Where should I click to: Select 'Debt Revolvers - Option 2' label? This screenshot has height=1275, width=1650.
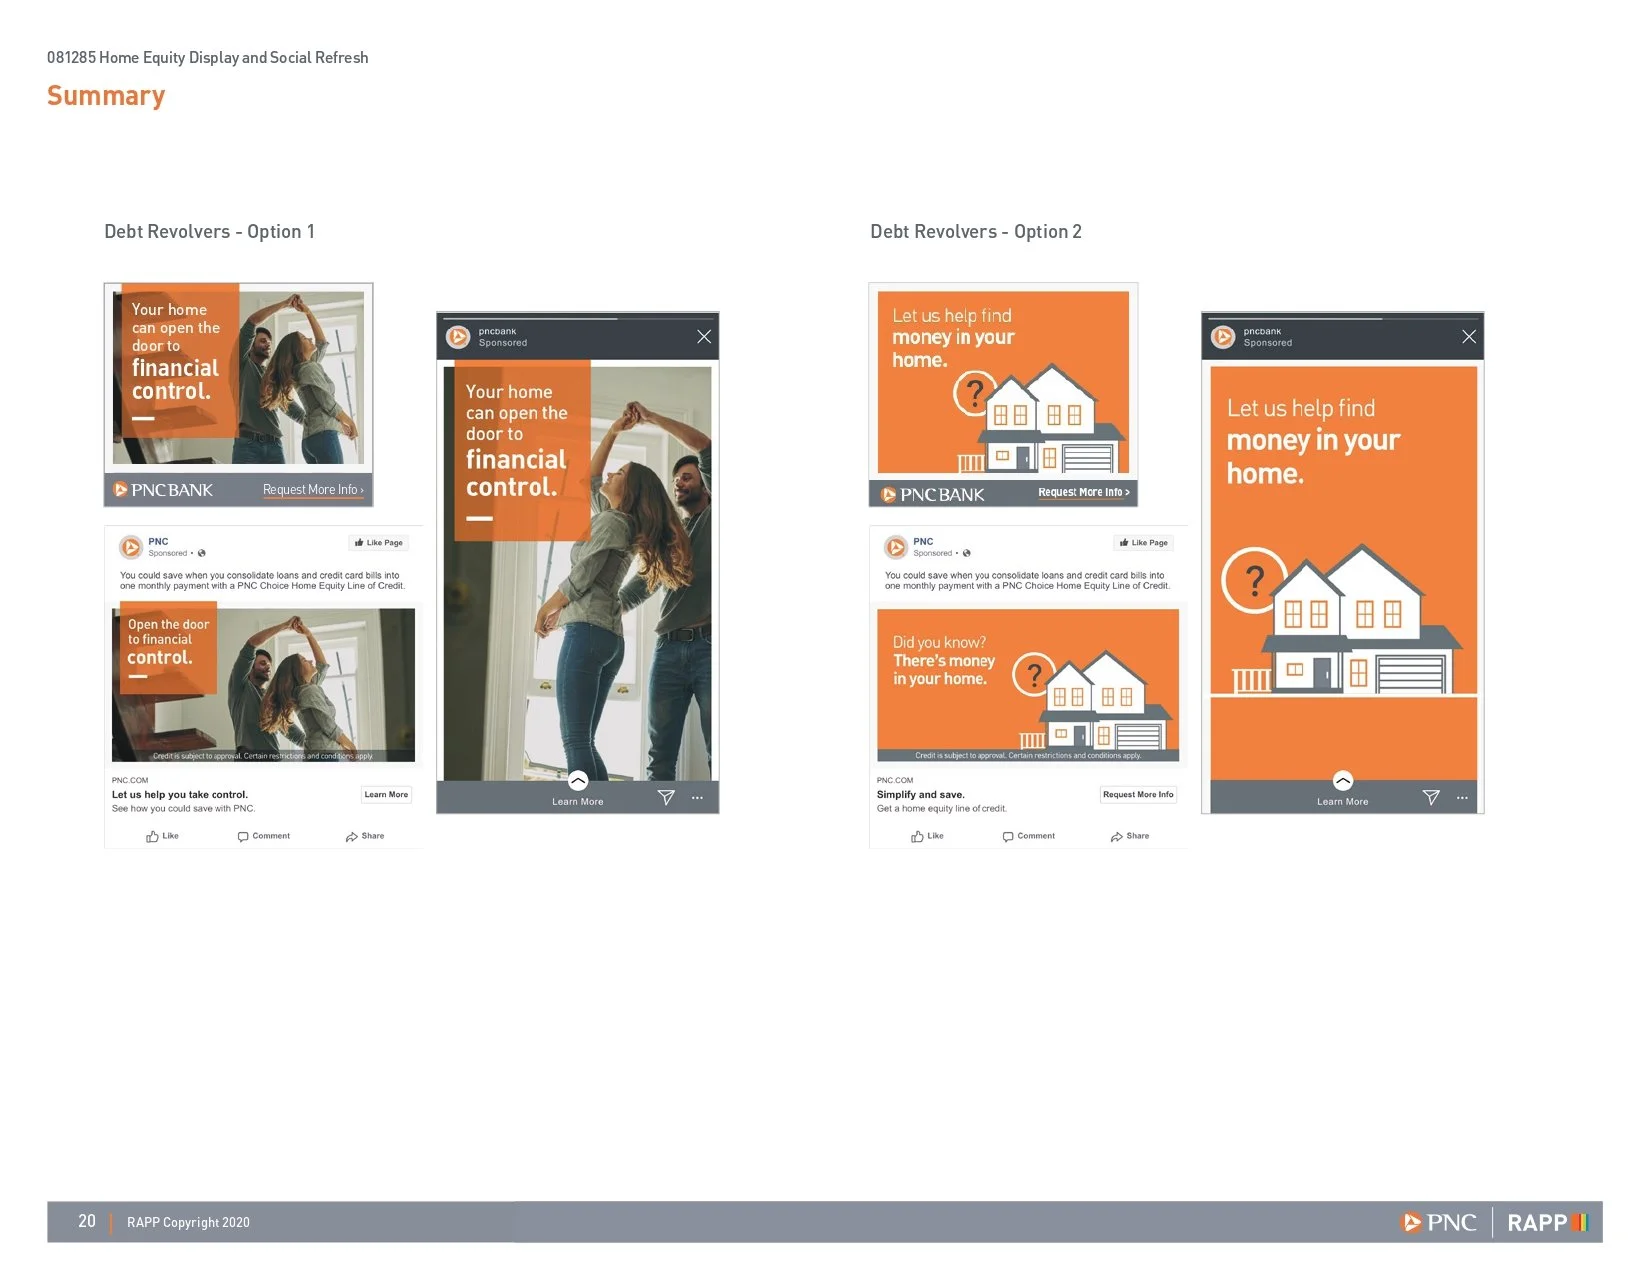coord(976,232)
